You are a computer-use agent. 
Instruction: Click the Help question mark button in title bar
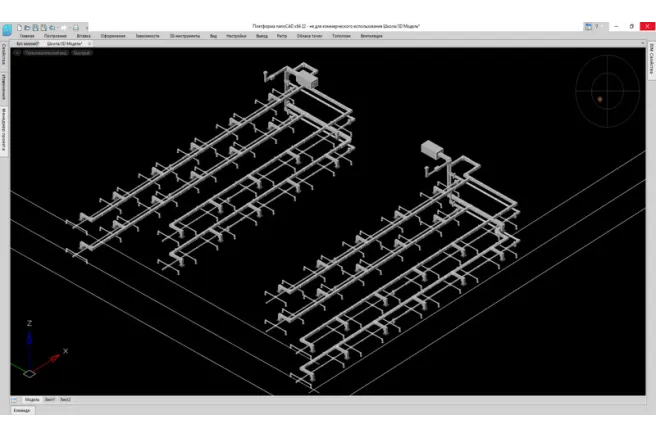pyautogui.click(x=596, y=27)
